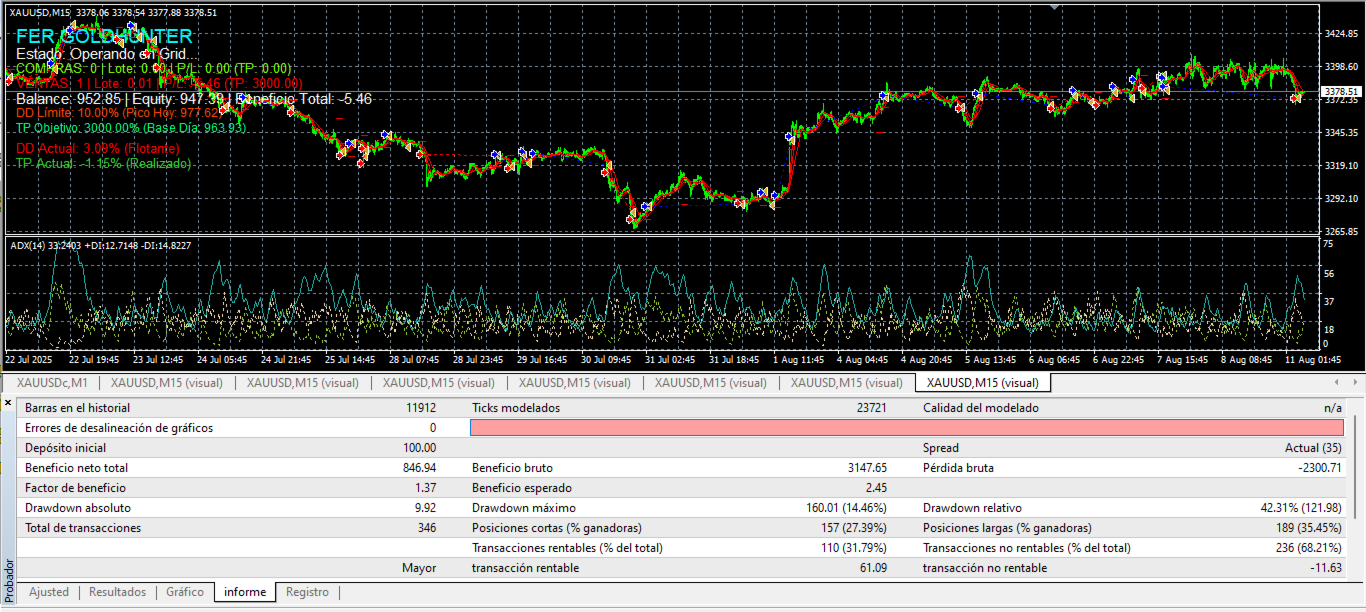1366x612 pixels.
Task: Click the 'Transacciones rentables' value 110 (31.79%)
Action: coord(852,548)
